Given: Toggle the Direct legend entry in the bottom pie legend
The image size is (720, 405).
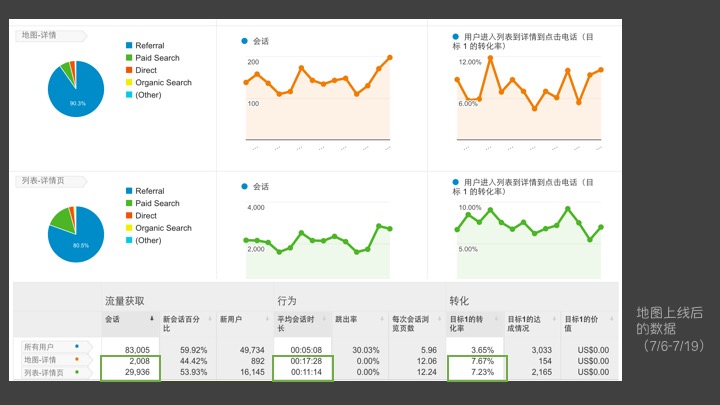Looking at the screenshot, I should 146,215.
